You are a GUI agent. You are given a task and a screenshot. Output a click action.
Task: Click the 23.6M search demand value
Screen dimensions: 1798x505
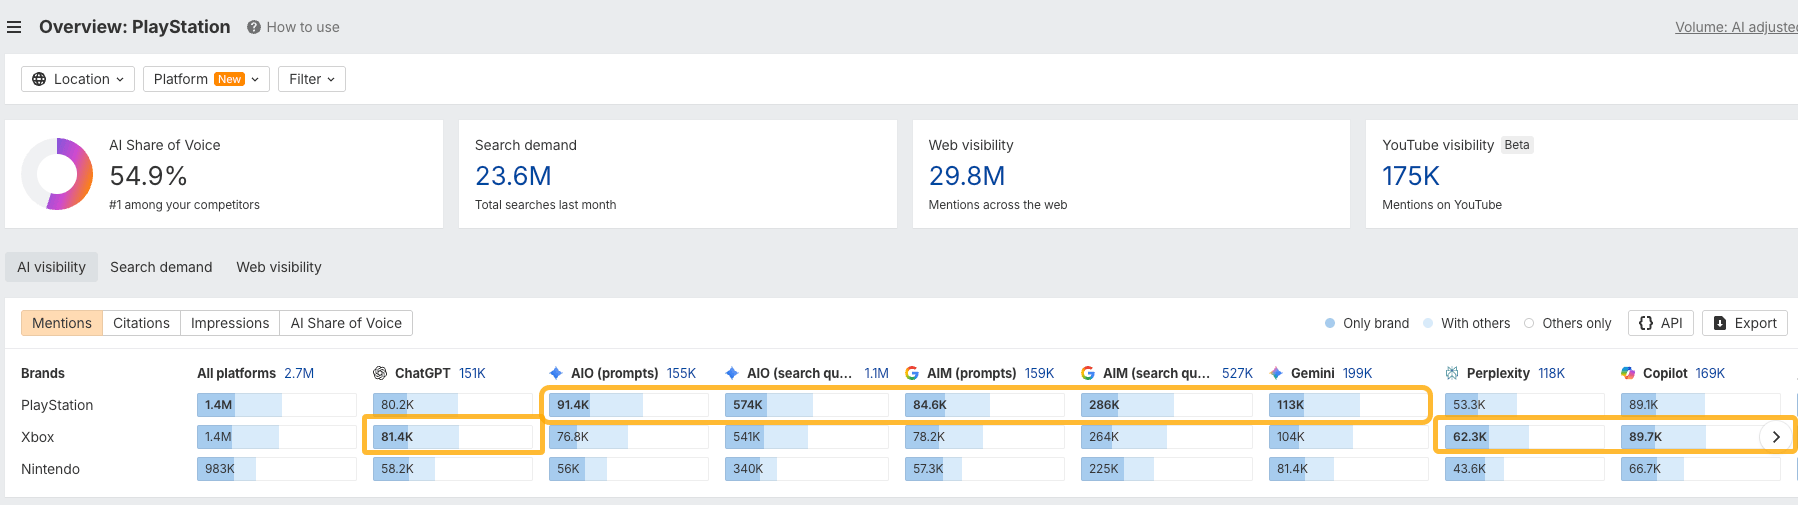(x=513, y=176)
